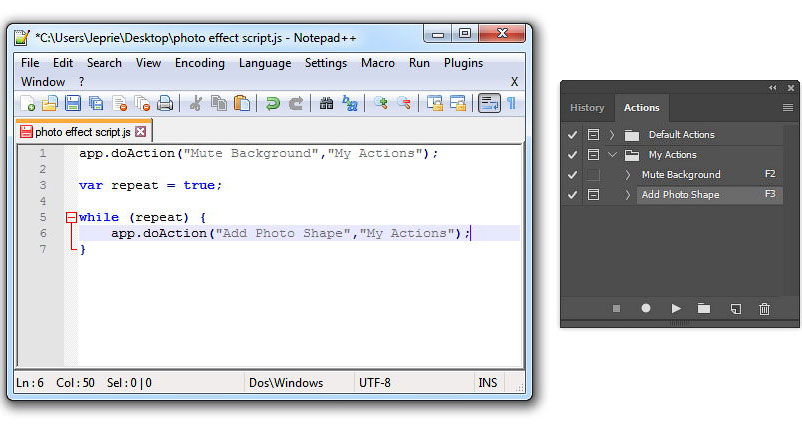Click the Close document toolbar icon
Screen dimensions: 802x433
point(120,103)
